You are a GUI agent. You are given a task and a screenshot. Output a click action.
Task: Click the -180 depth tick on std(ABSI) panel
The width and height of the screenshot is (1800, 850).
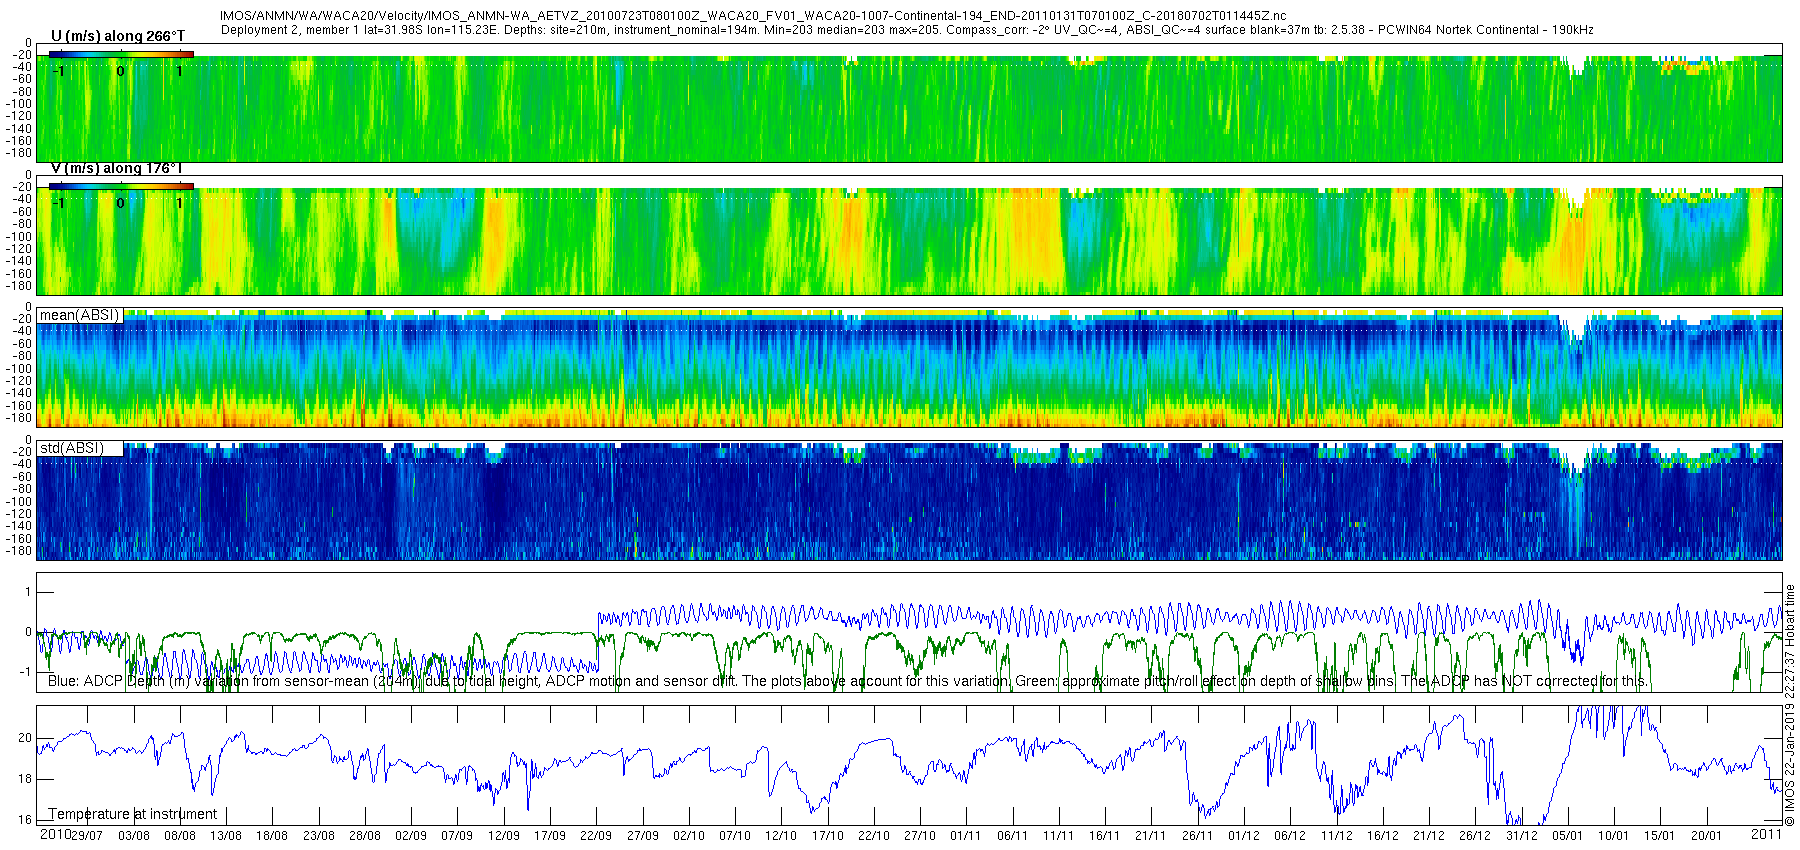tap(20, 551)
